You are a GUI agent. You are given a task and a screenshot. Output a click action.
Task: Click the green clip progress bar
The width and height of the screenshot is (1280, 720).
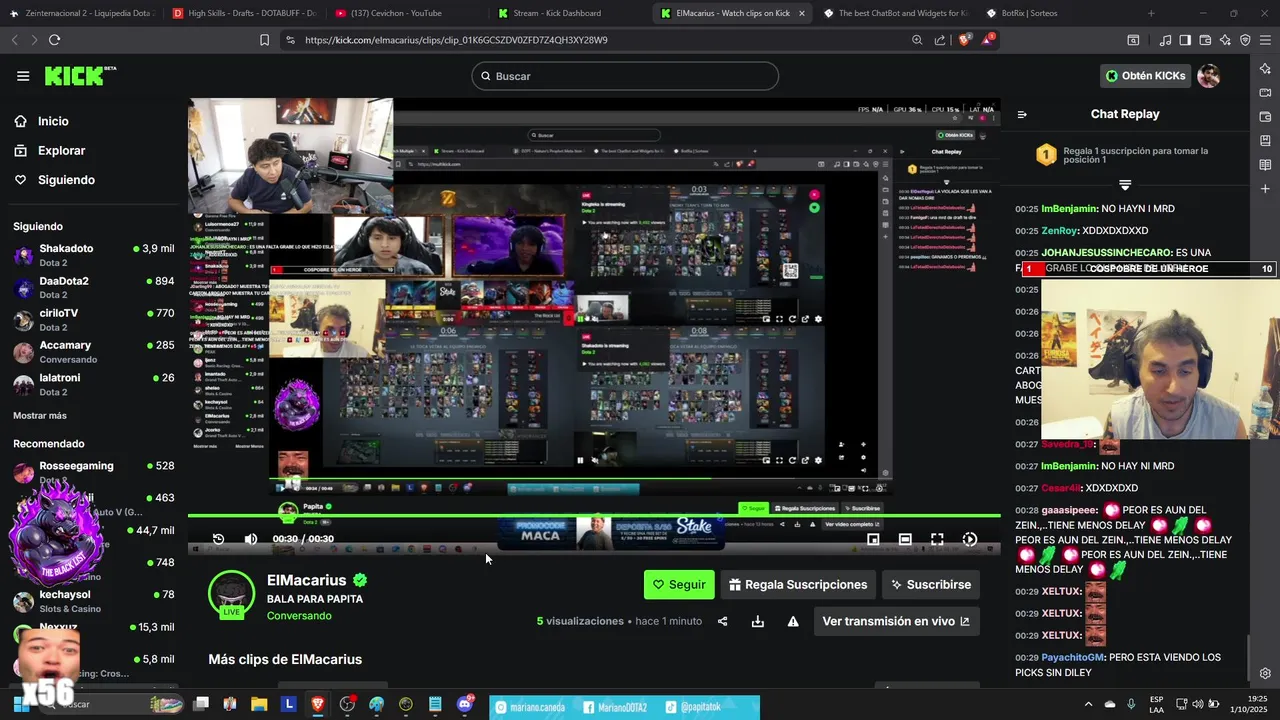click(x=594, y=516)
